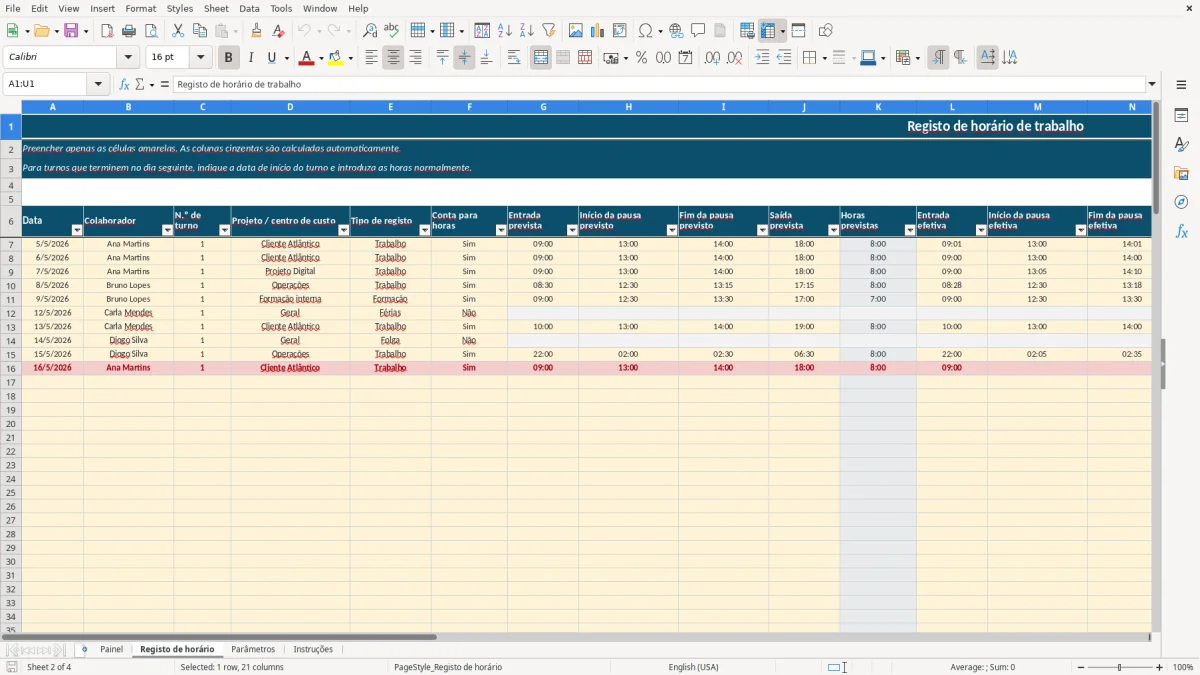Open the Format menu

(x=140, y=8)
